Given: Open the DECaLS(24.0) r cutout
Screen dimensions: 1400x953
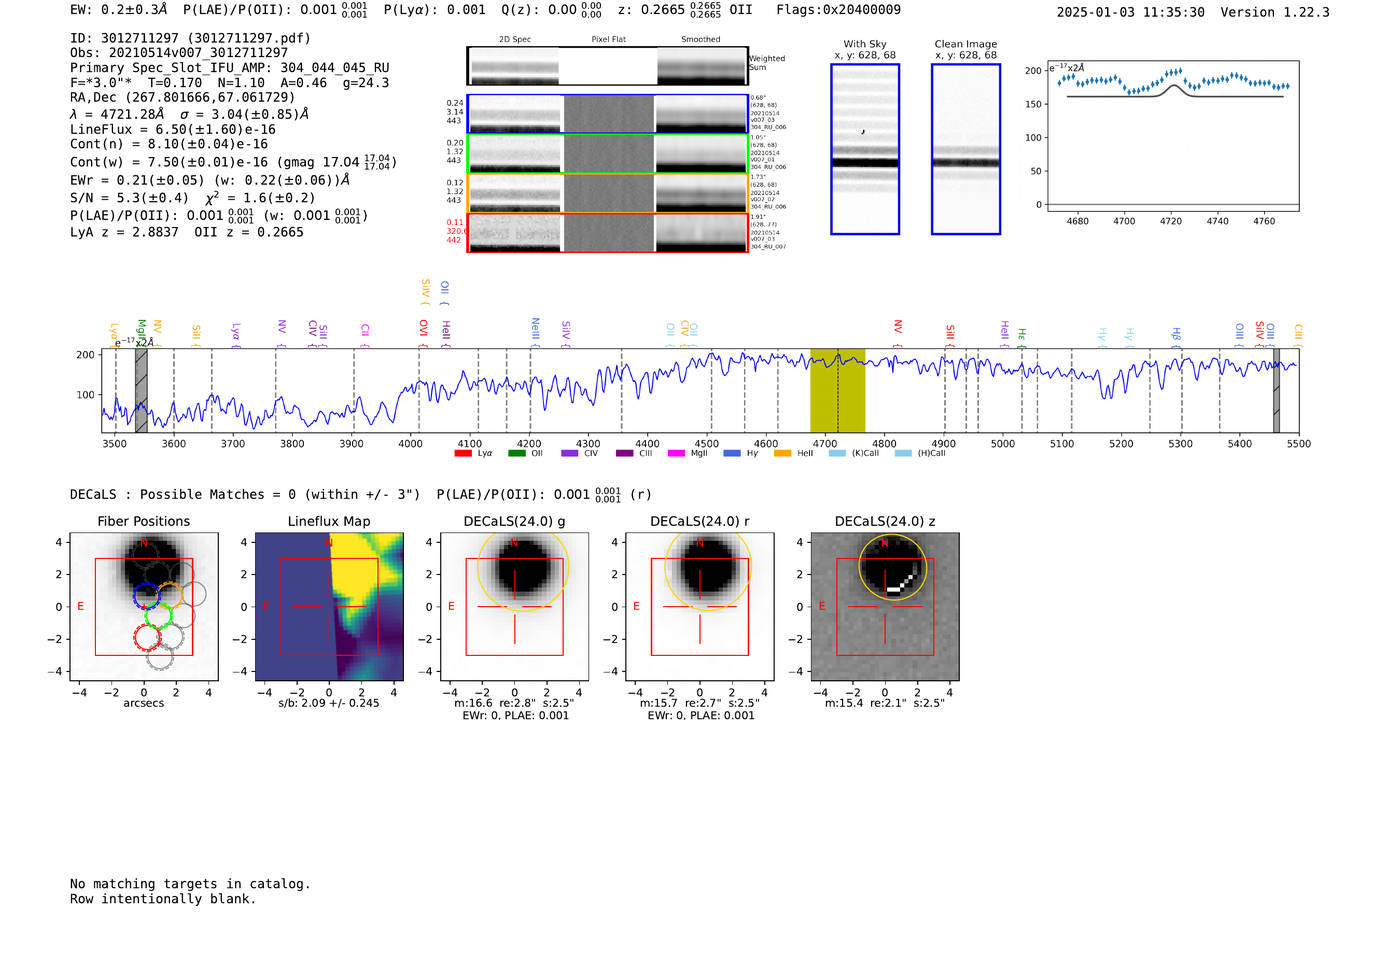Looking at the screenshot, I should (x=700, y=607).
